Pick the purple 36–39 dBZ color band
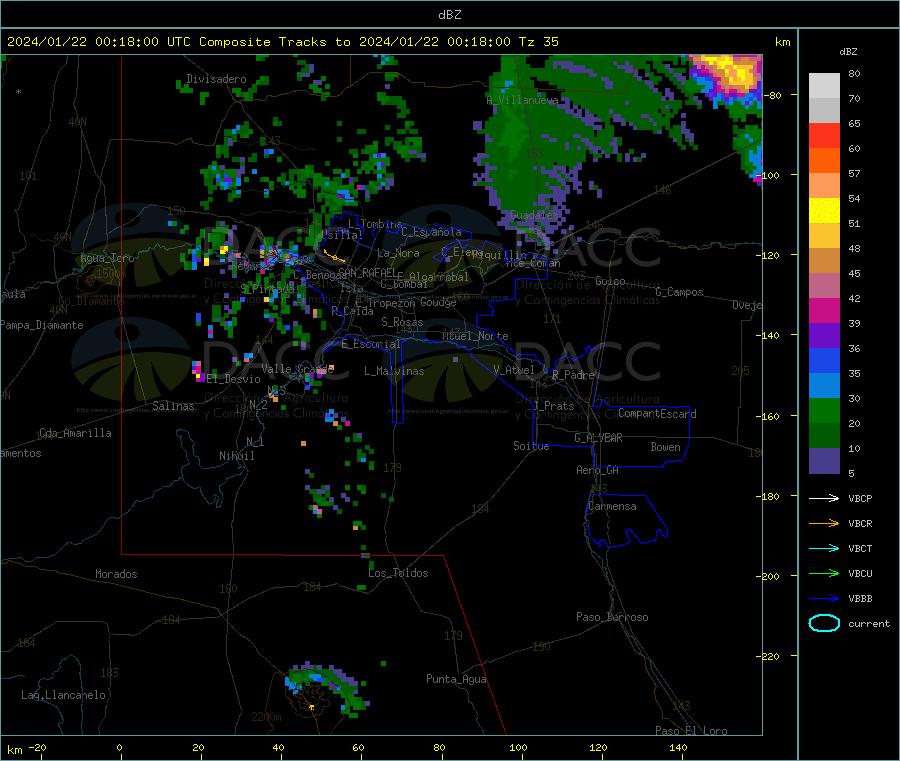The width and height of the screenshot is (900, 761). click(824, 336)
